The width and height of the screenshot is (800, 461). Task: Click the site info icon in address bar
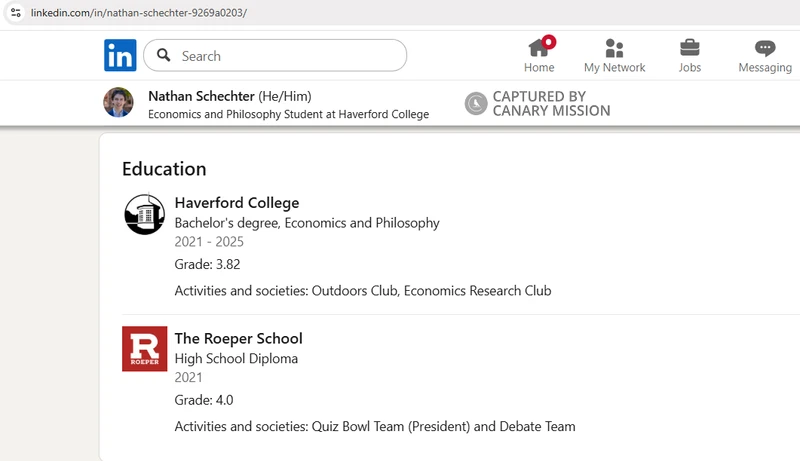16,13
